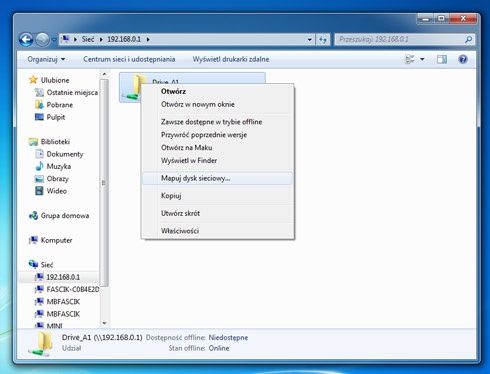Expand the arrow after 192.168.0.1 in breadcrumb

[148, 39]
